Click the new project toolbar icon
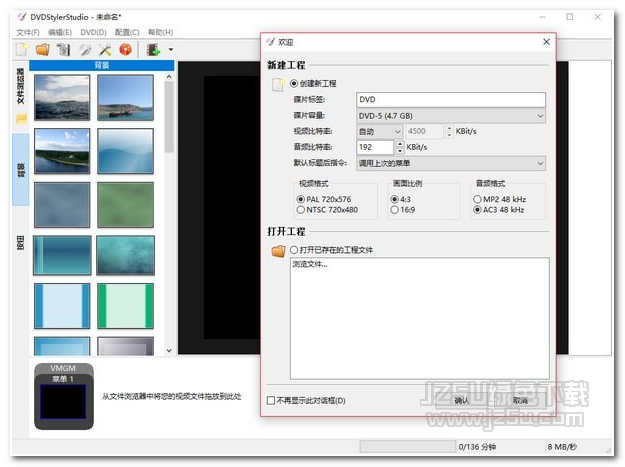This screenshot has width=625, height=467. point(22,50)
